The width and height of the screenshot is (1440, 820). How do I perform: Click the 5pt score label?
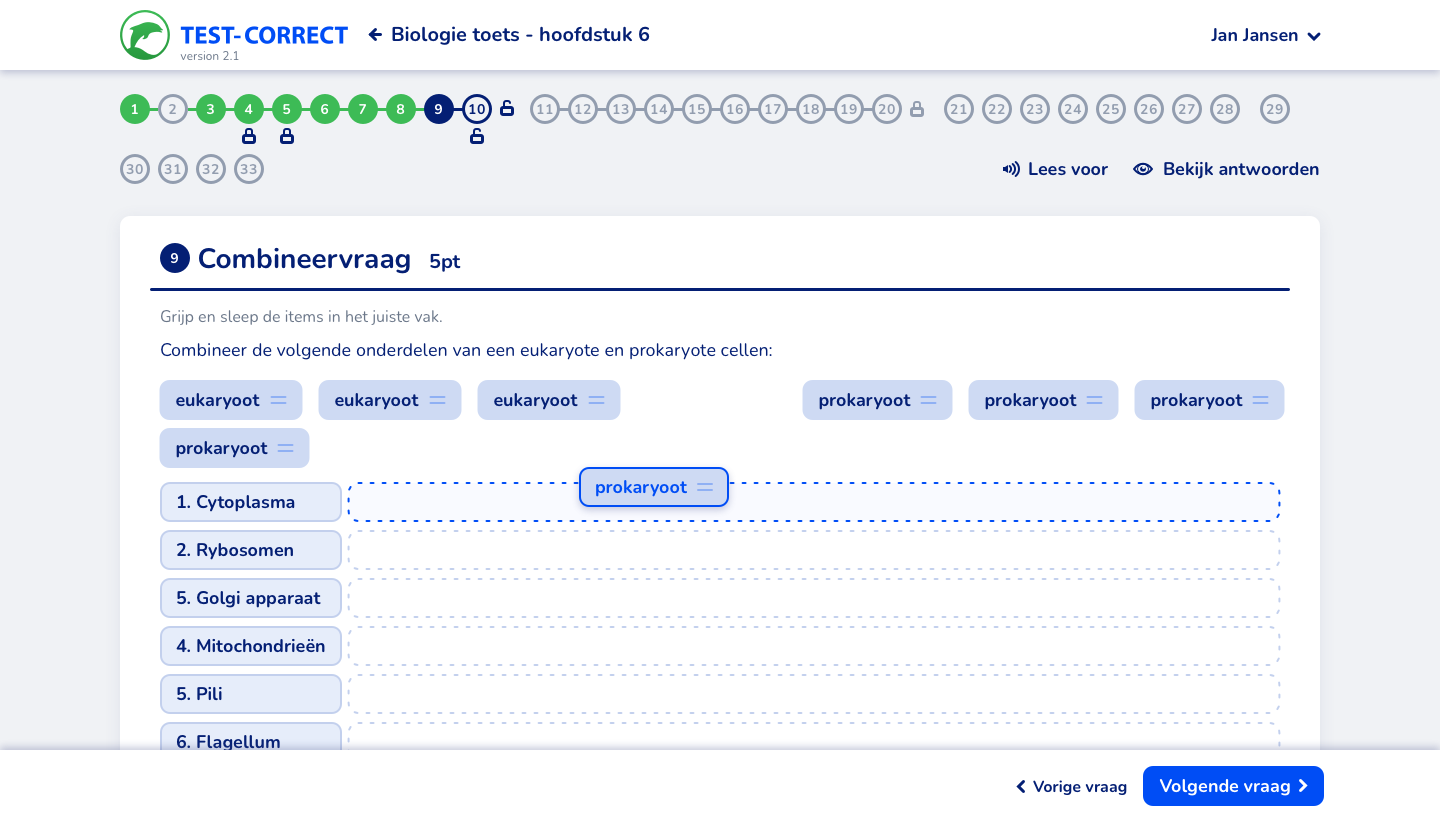pyautogui.click(x=445, y=262)
